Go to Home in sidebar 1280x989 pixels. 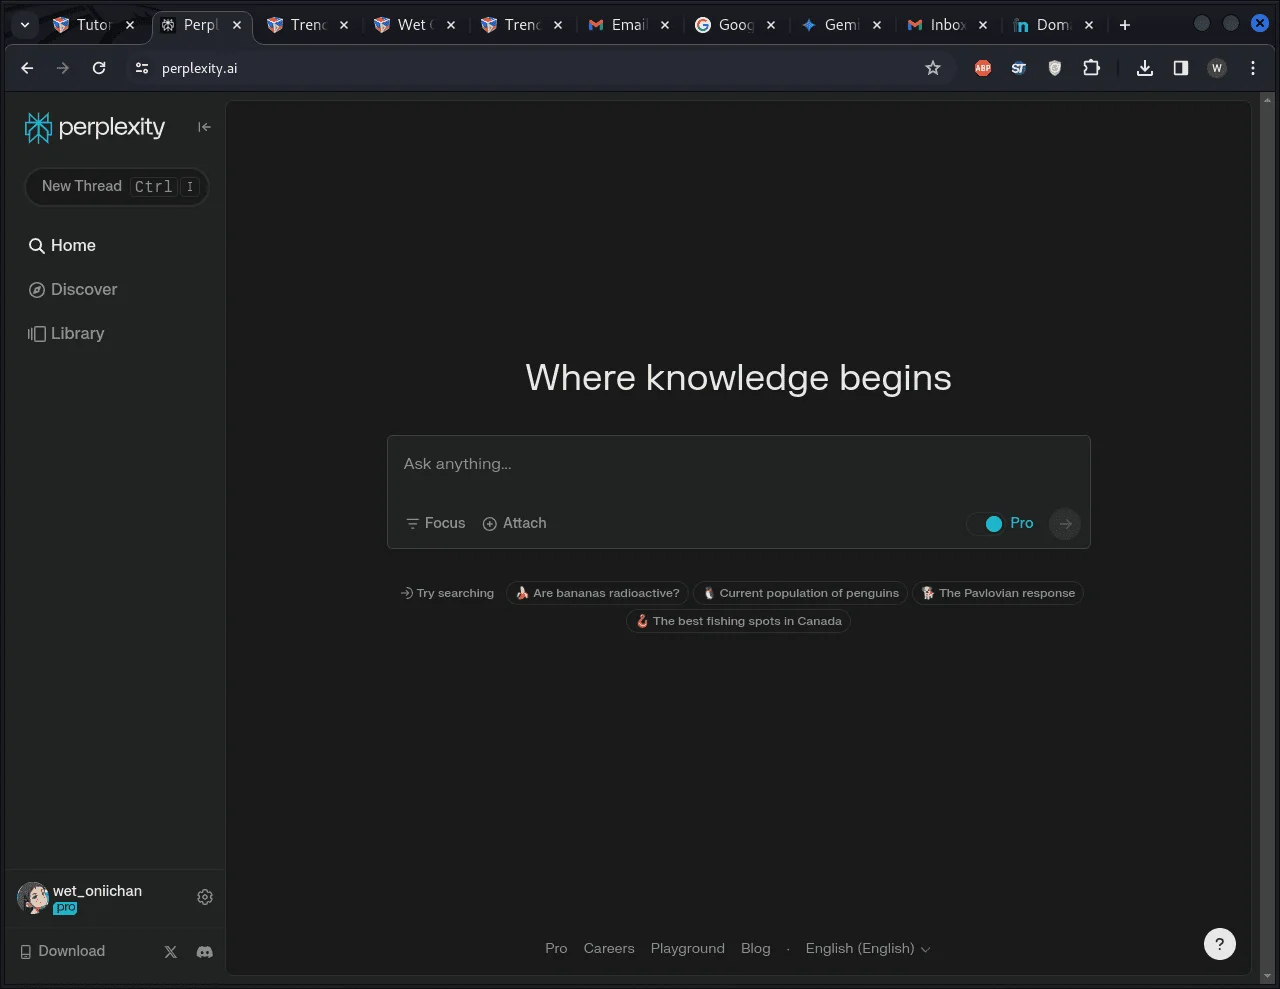point(62,245)
